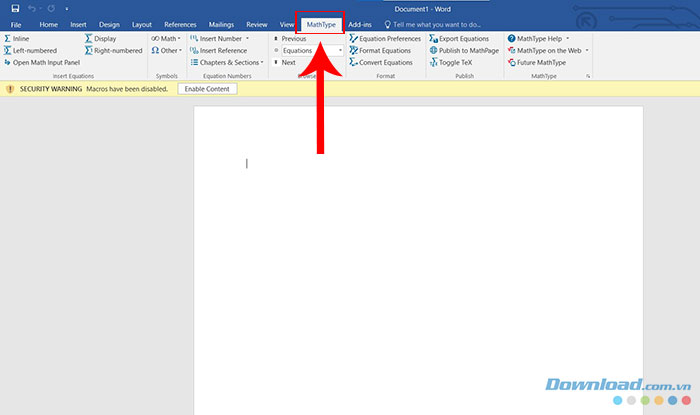Open the Equations browse combo box
Image resolution: width=700 pixels, height=415 pixels.
click(311, 50)
